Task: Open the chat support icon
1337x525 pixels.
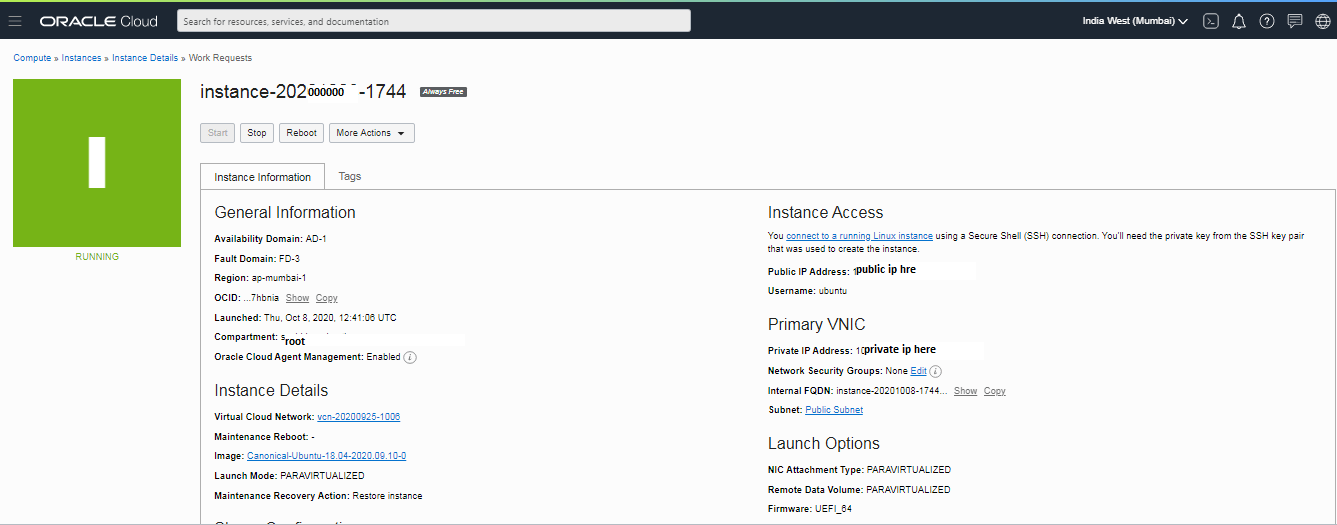Action: coord(1295,21)
